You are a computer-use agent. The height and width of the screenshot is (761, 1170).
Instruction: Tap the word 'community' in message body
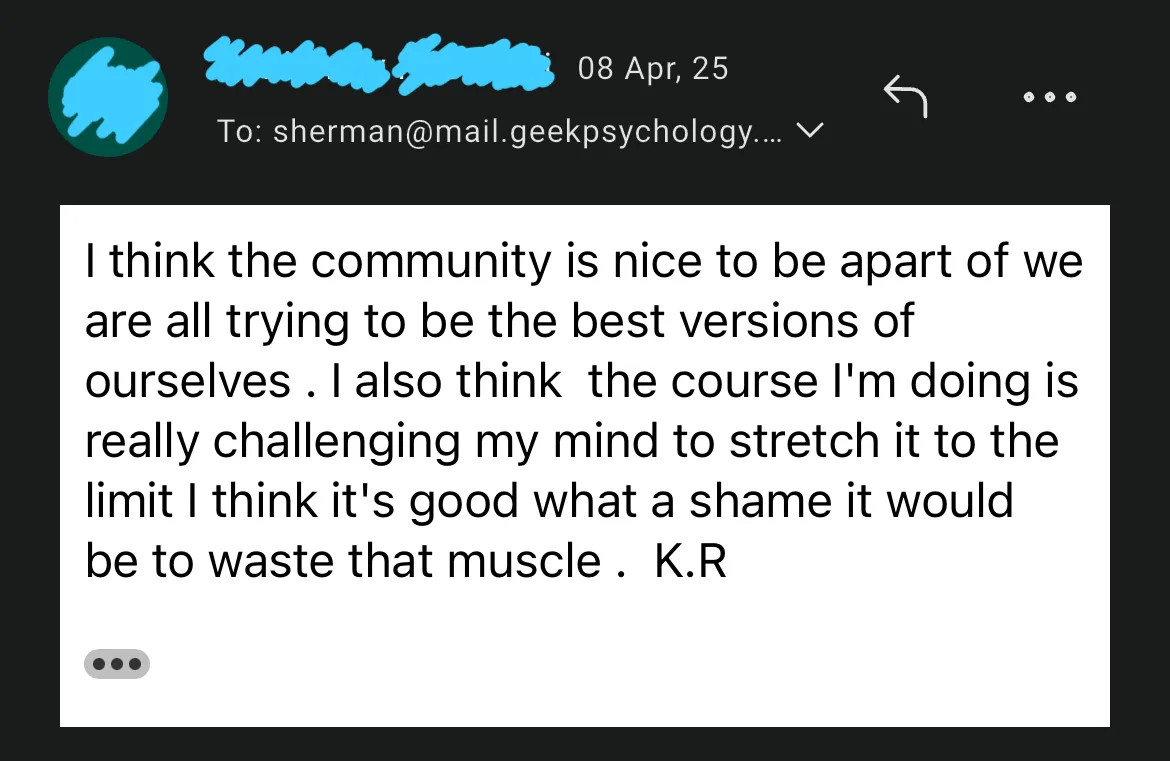click(x=430, y=261)
